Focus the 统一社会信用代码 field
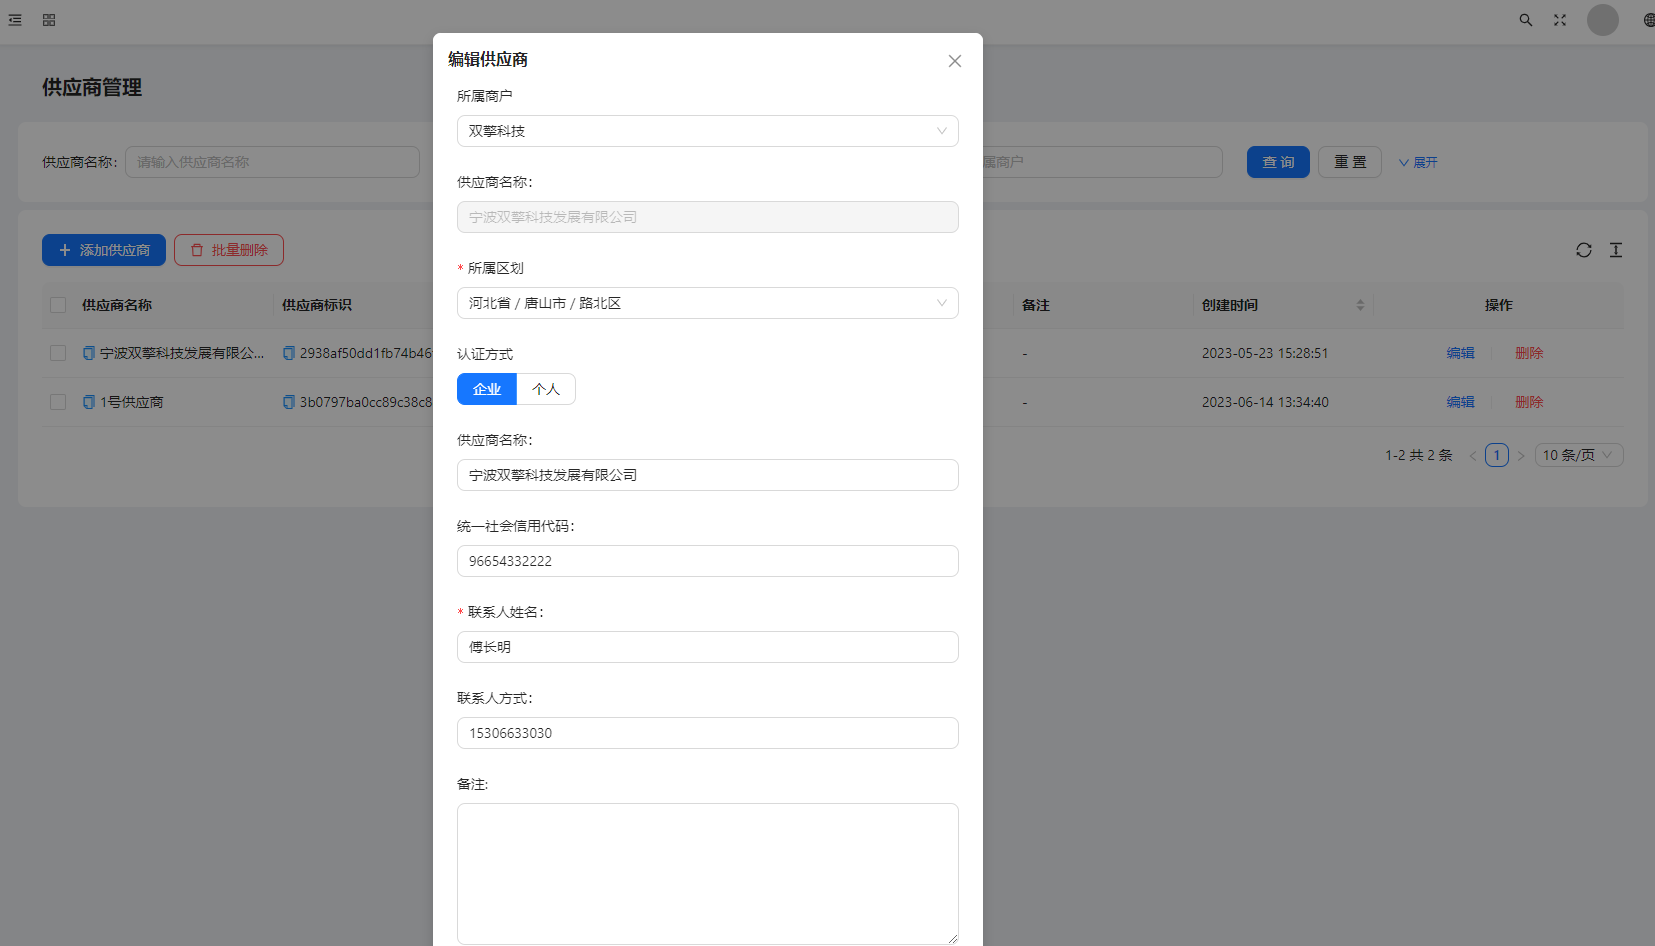The image size is (1655, 946). click(708, 561)
